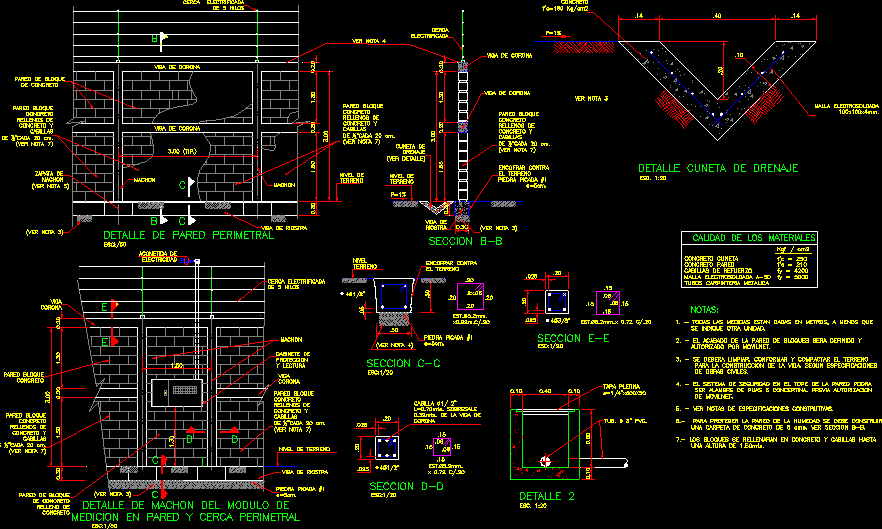
Task: Select the 'TAPA PLETINA' label in Detalle 2
Action: click(x=621, y=387)
